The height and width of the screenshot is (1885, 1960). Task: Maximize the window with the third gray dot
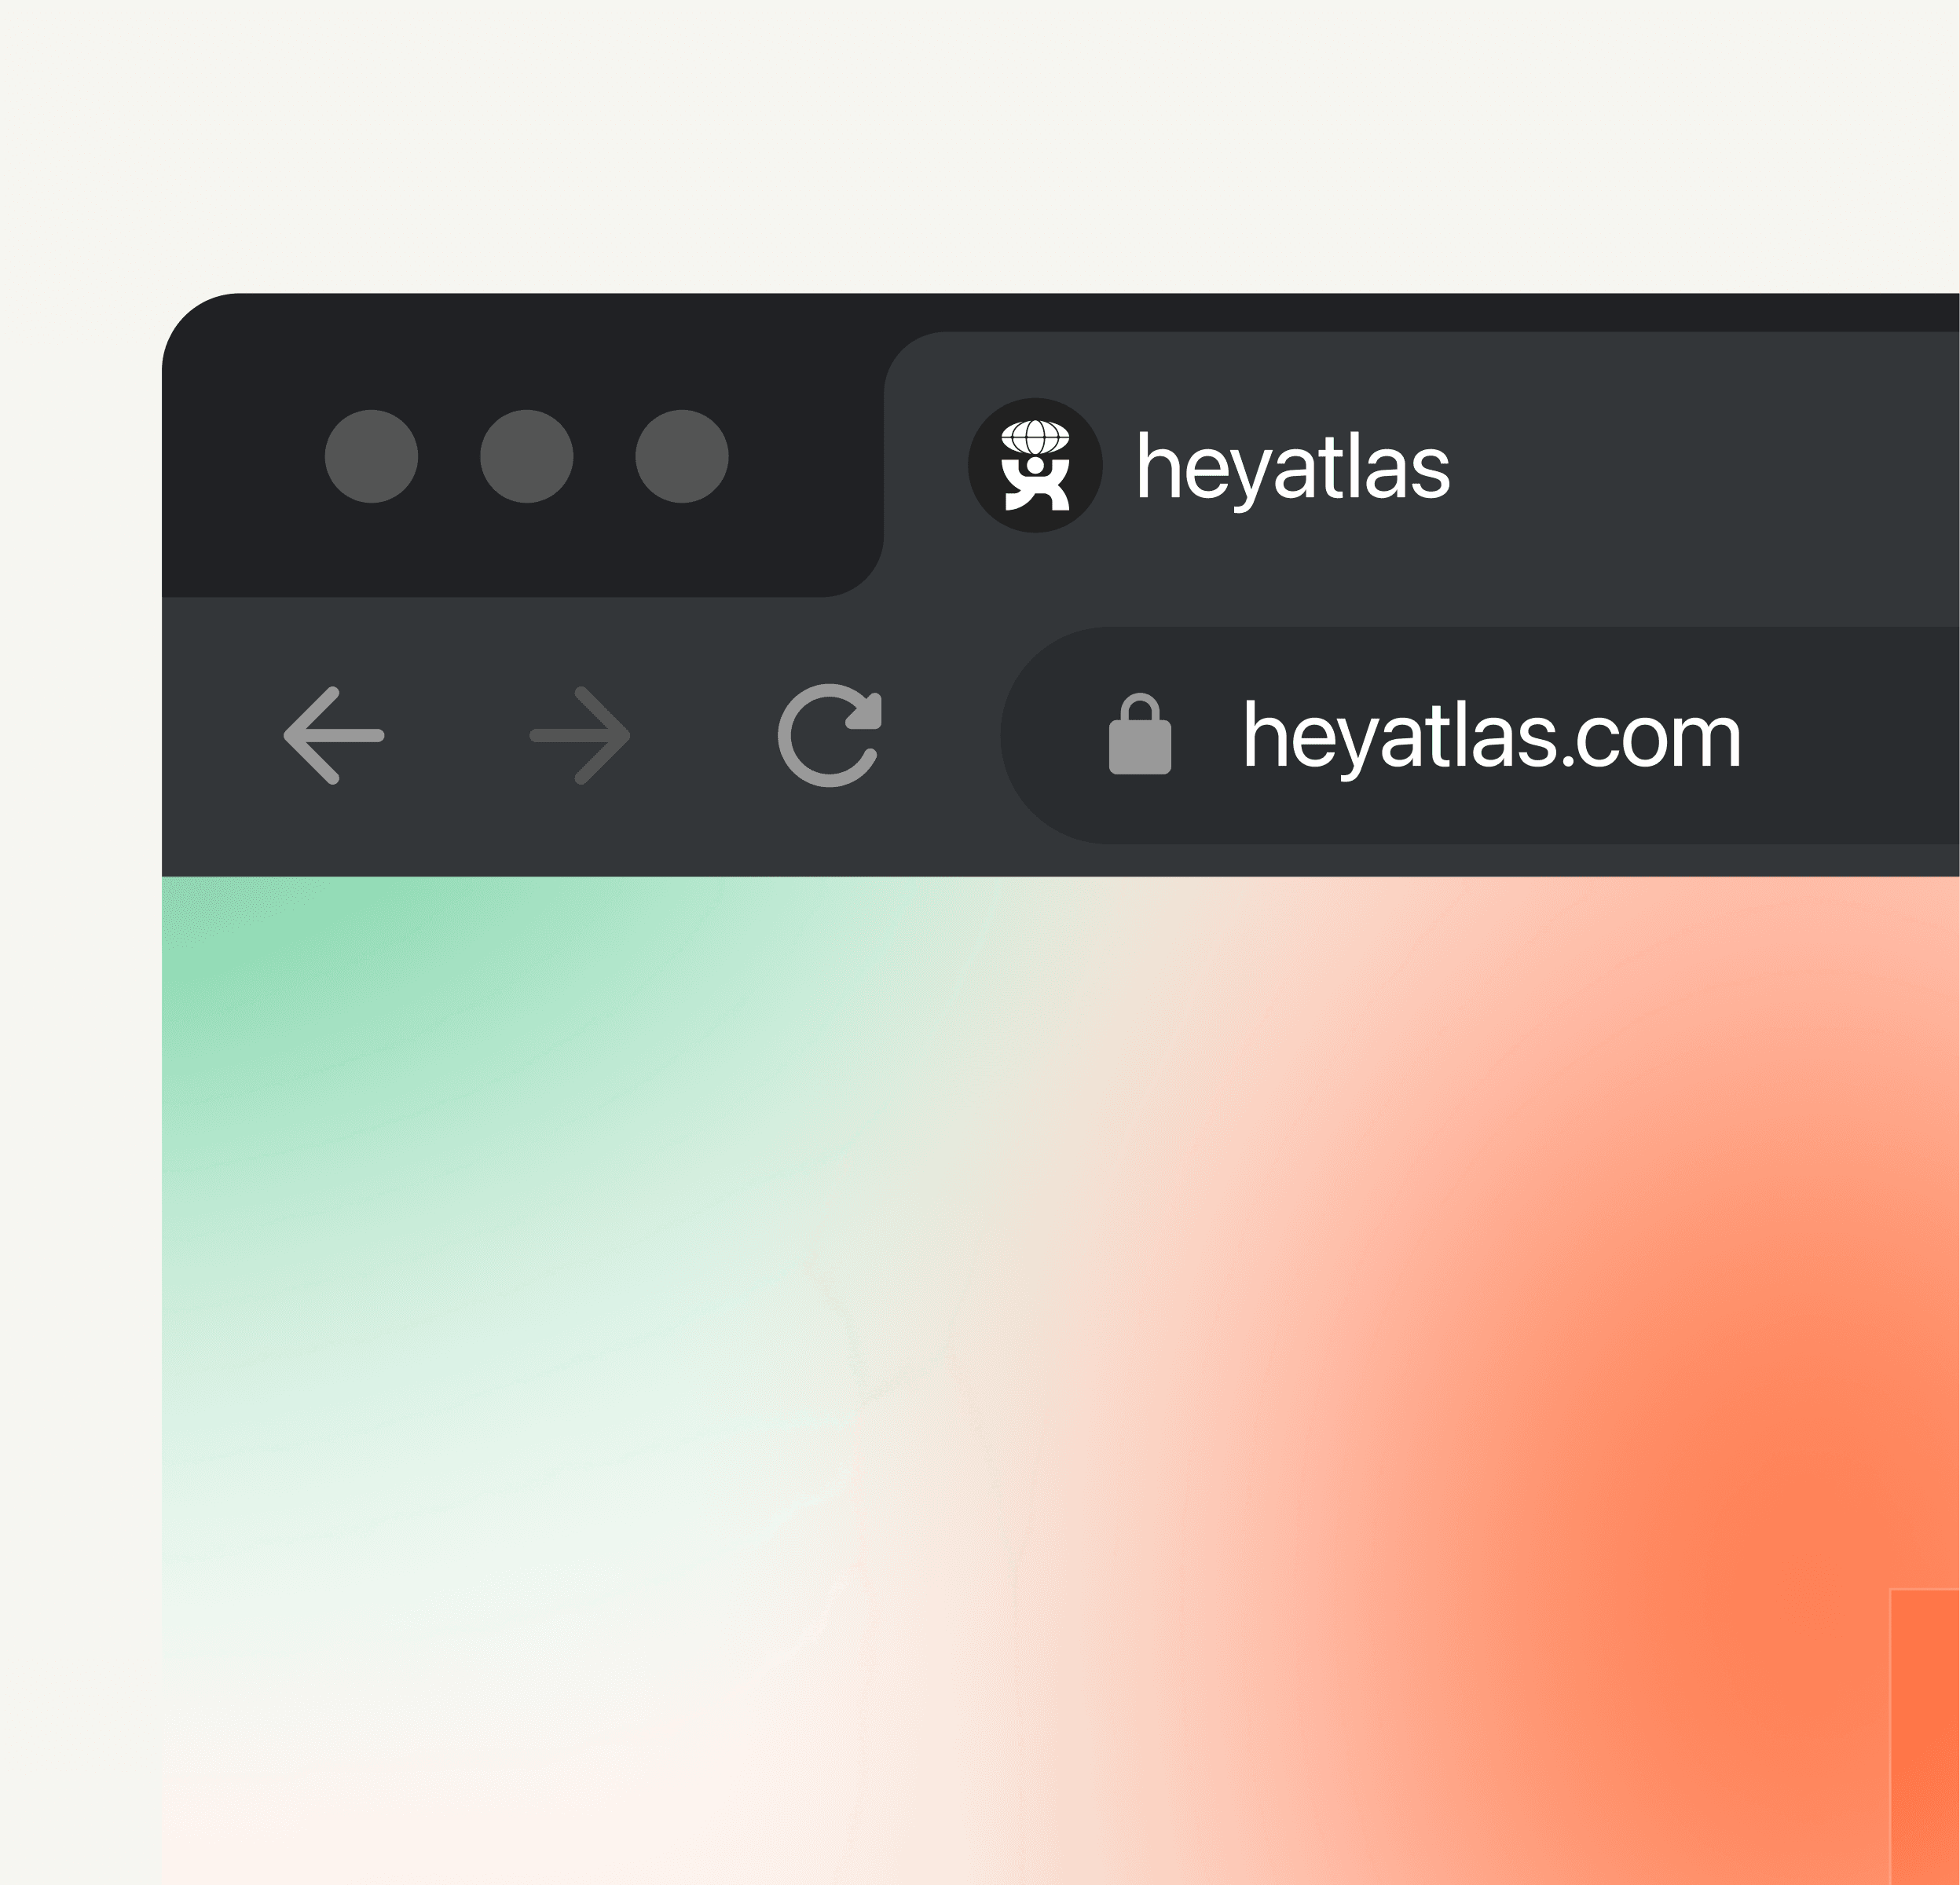point(682,456)
